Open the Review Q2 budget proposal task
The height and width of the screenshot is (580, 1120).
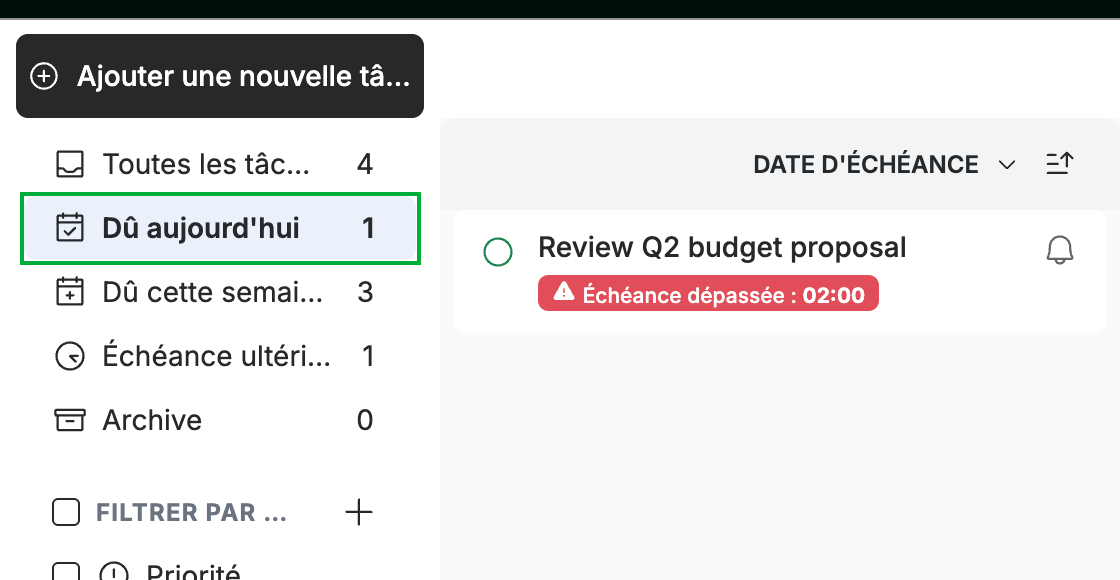click(722, 247)
